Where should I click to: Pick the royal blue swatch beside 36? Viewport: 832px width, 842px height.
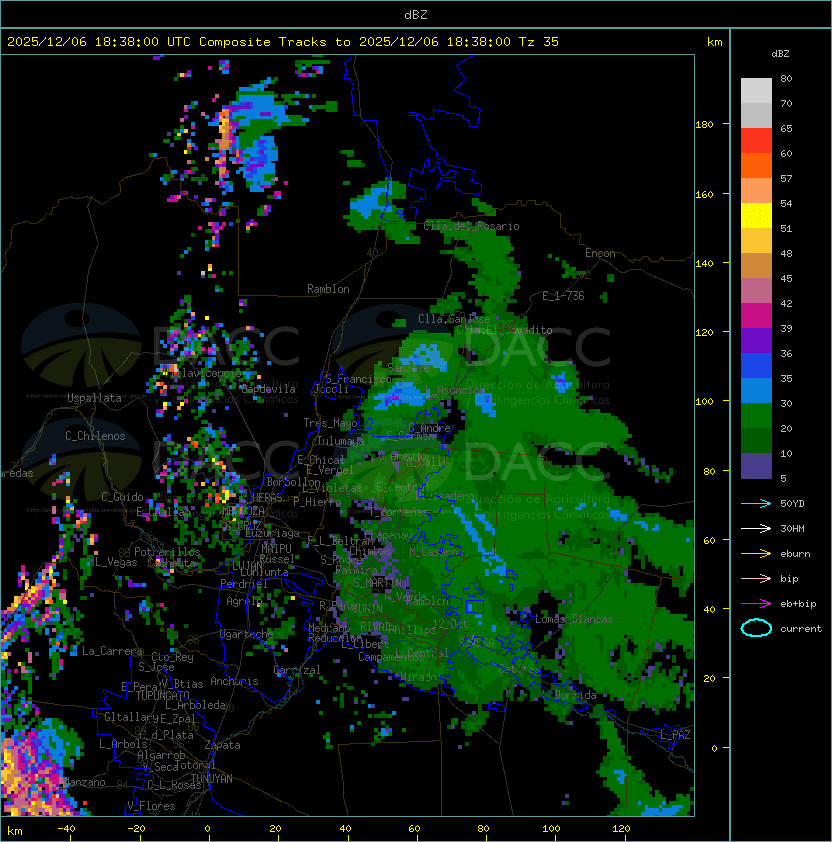tap(756, 365)
